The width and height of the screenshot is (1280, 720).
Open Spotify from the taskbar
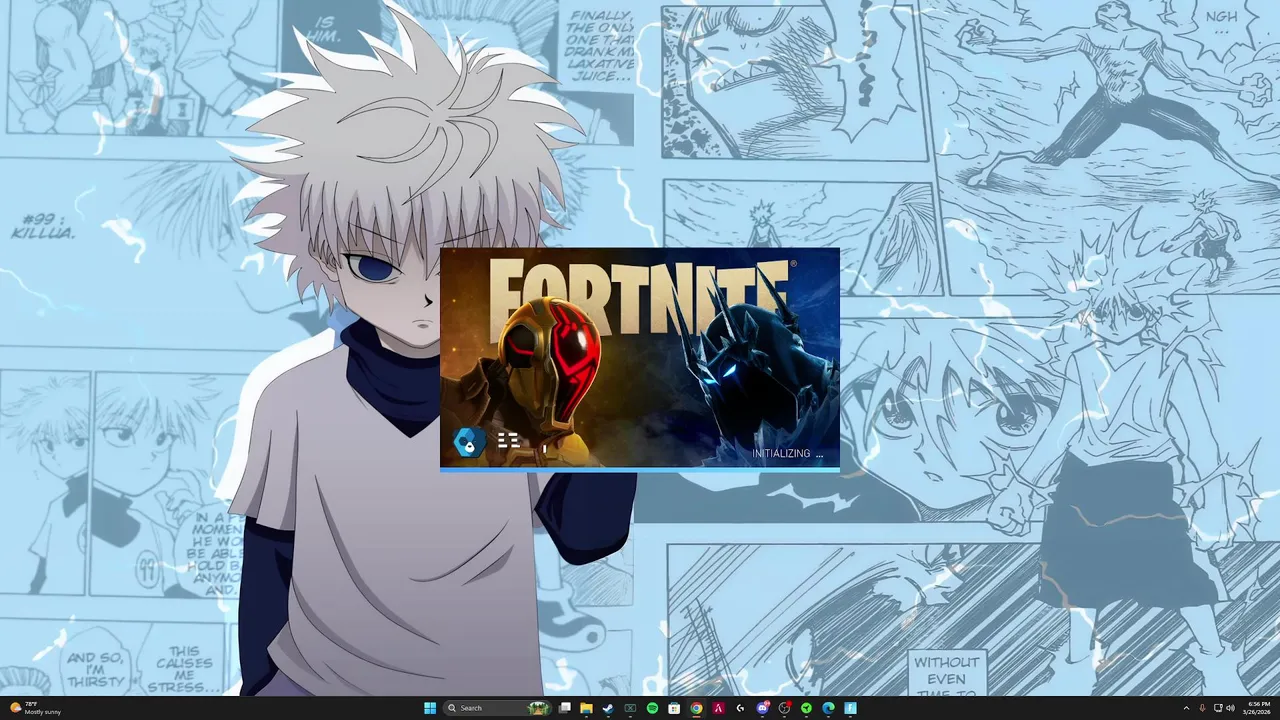click(x=652, y=708)
